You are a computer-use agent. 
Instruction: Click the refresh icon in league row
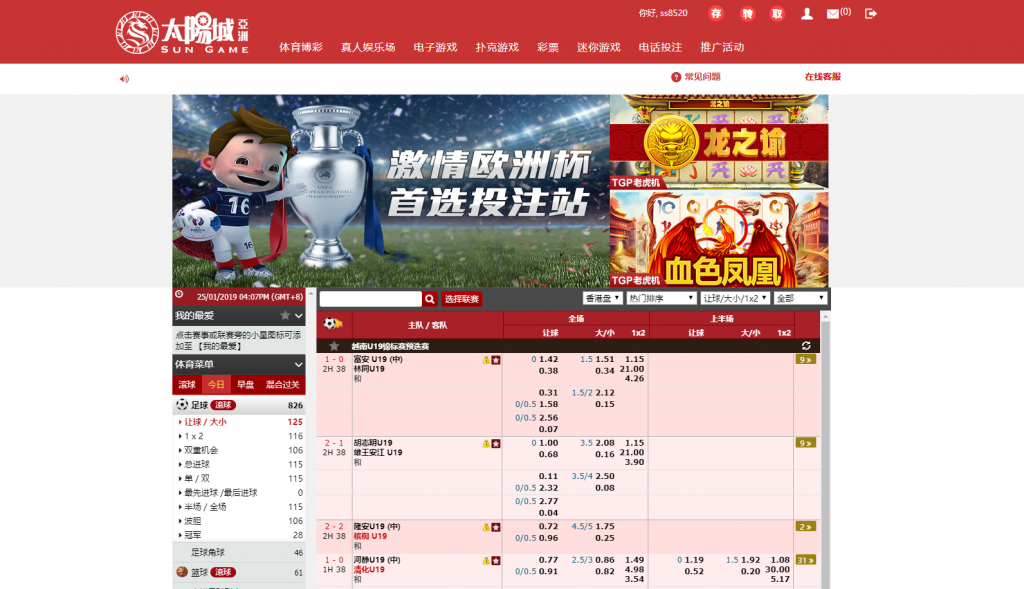[806, 345]
